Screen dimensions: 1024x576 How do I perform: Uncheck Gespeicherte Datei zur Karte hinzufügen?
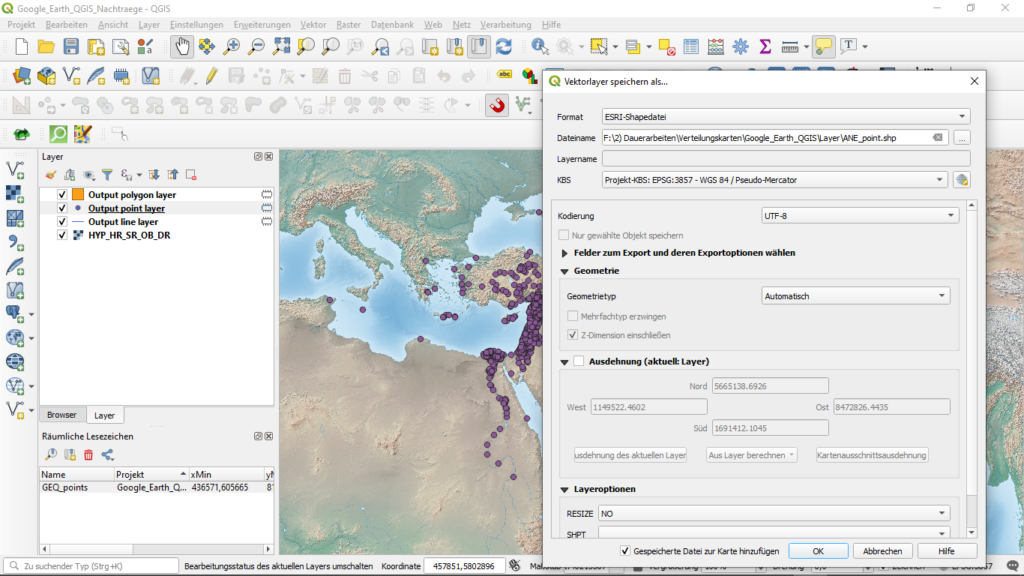tap(625, 551)
